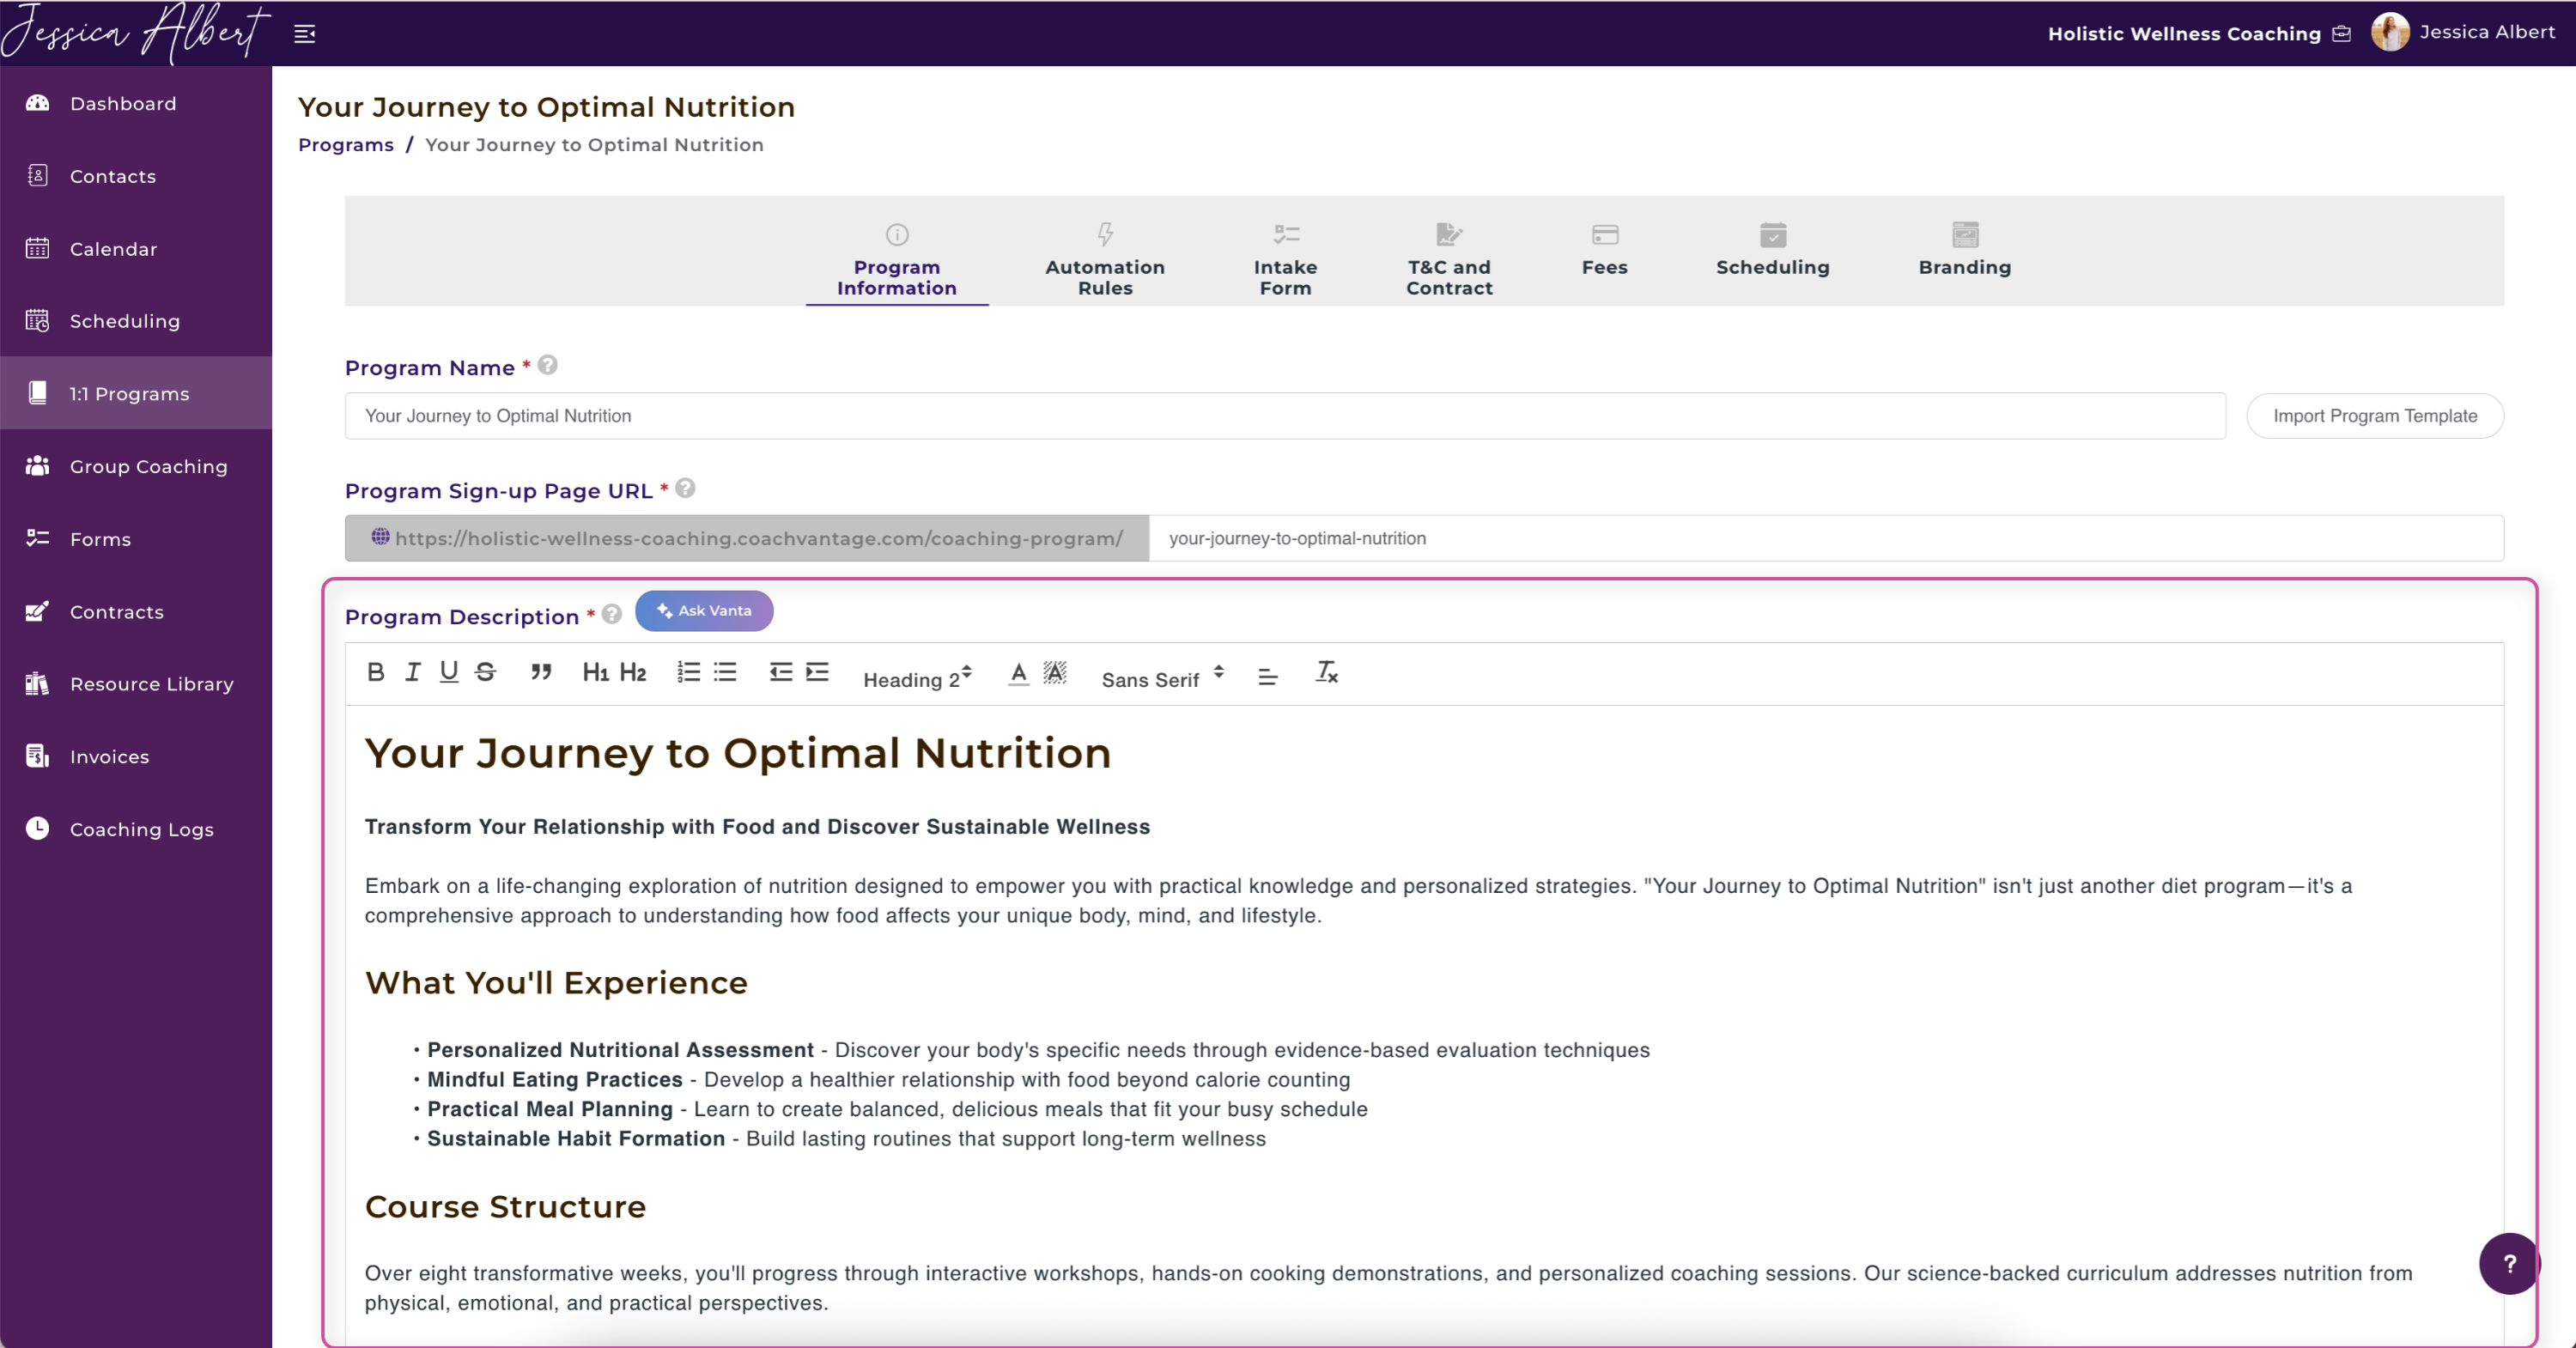Image resolution: width=2576 pixels, height=1348 pixels.
Task: Open the floating help question-mark button
Action: [x=2509, y=1264]
